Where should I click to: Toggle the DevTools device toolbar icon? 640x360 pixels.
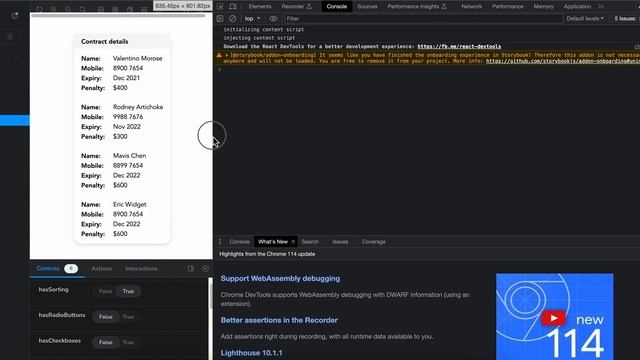click(233, 7)
